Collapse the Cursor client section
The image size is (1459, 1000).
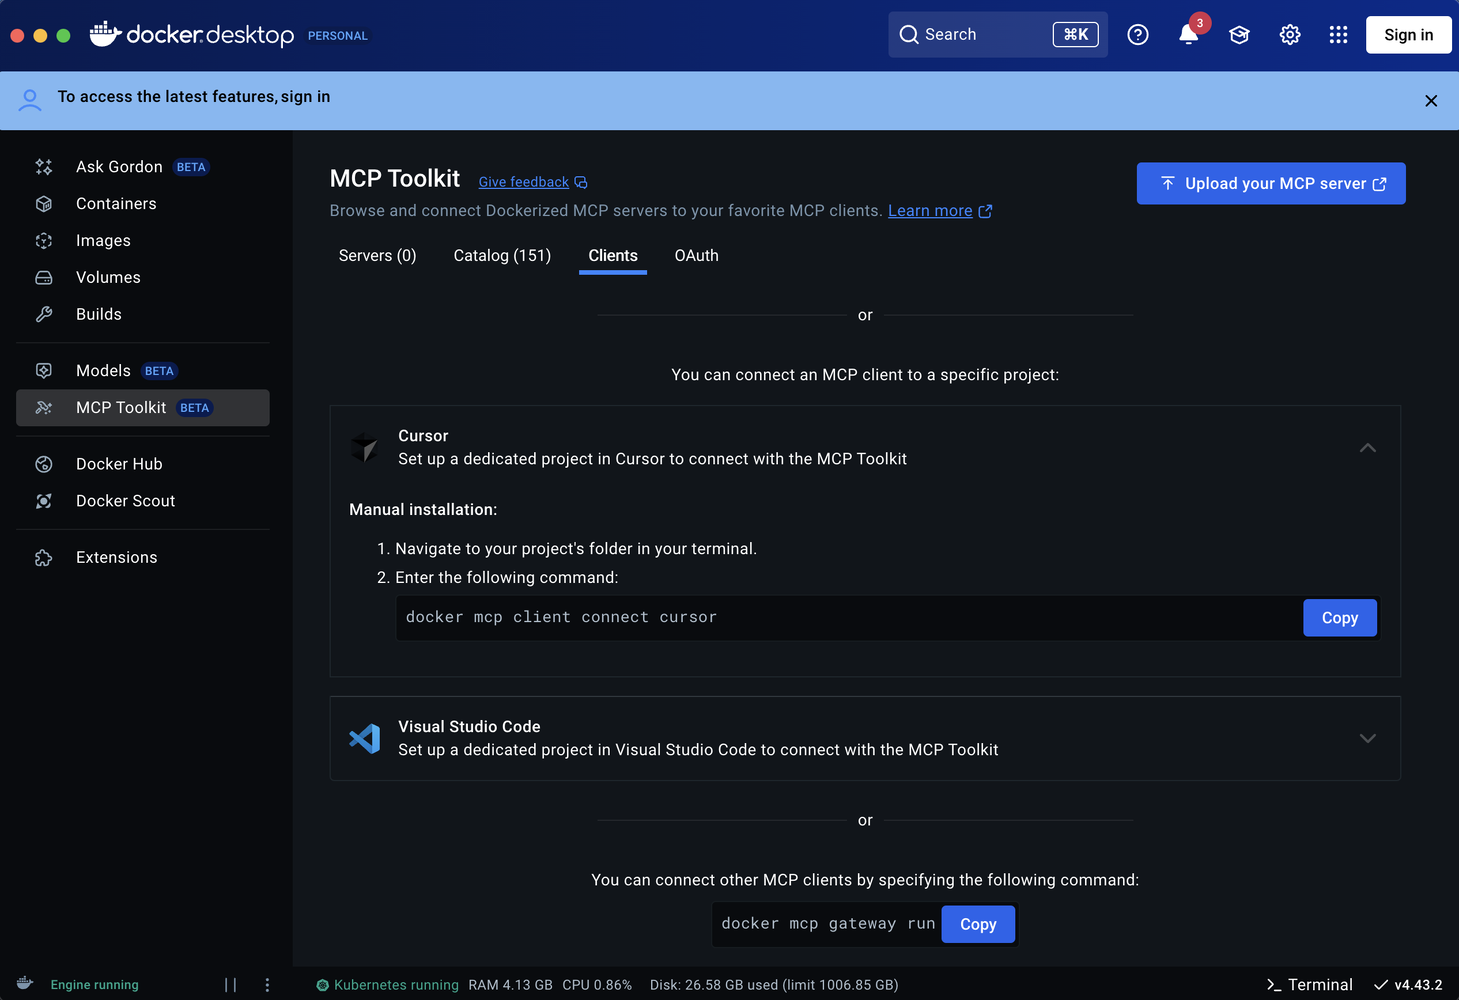1368,448
